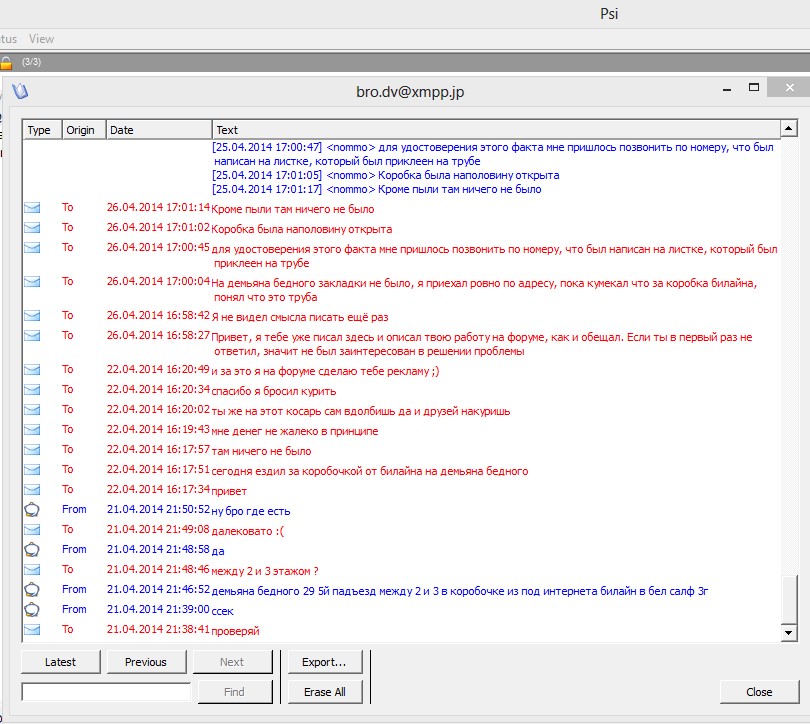Screen dimensions: 810x724
Task: Minimize the bro.dv@xmpp.jp history window
Action: click(x=727, y=89)
